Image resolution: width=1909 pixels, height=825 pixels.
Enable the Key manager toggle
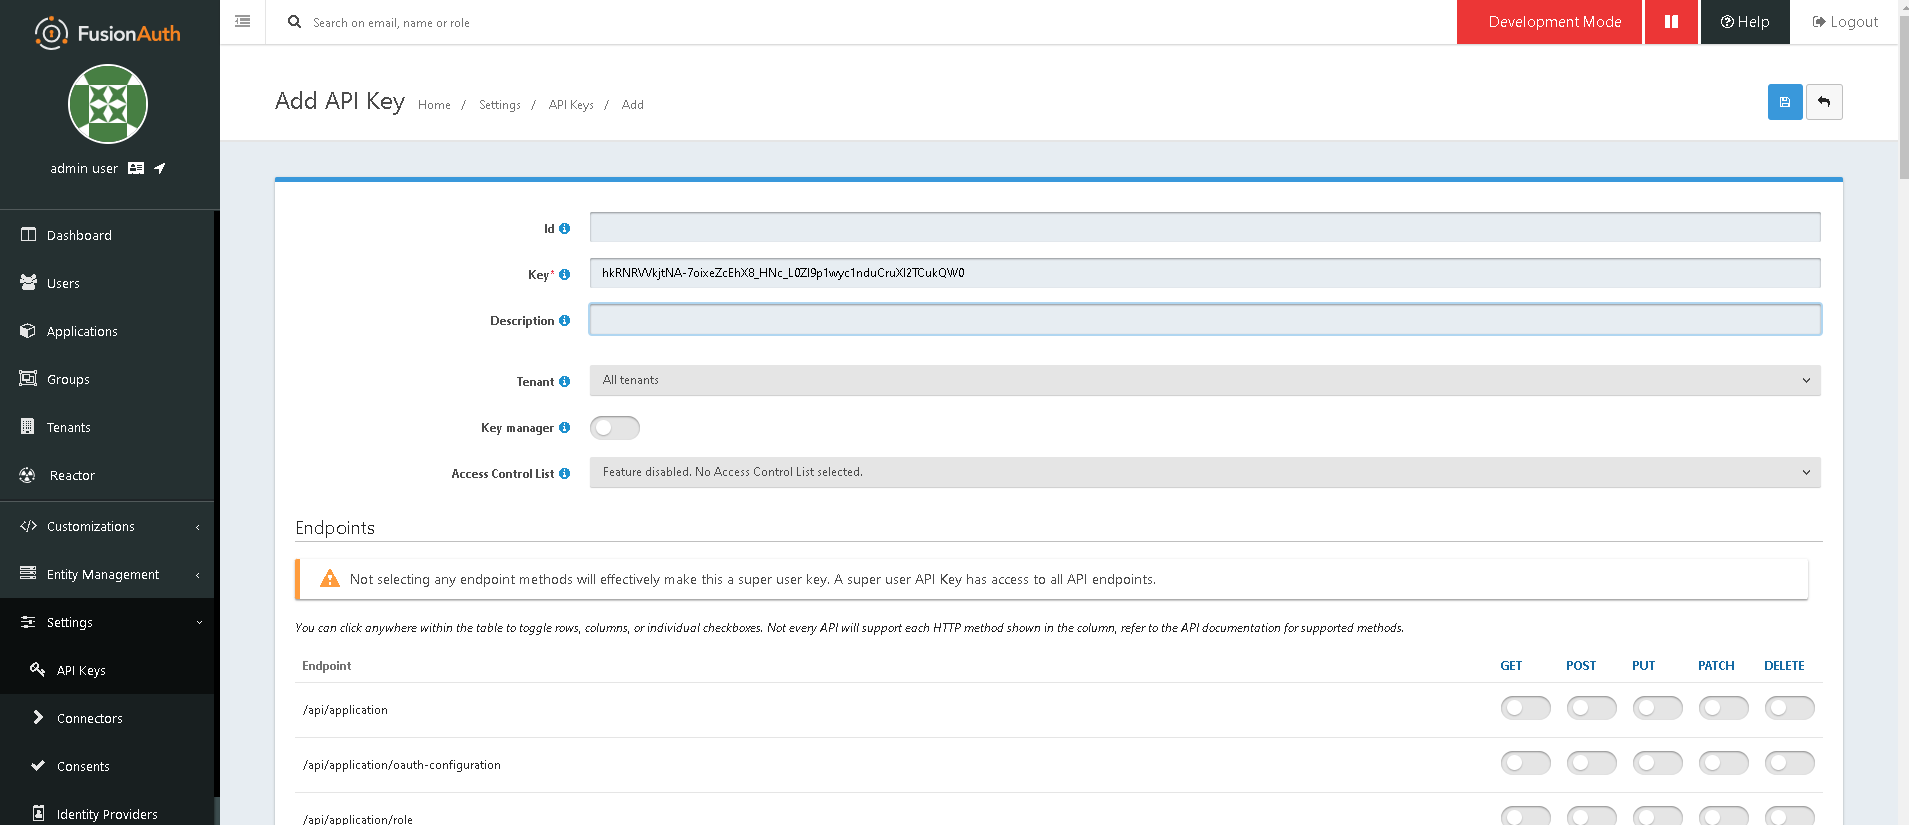[x=614, y=428]
